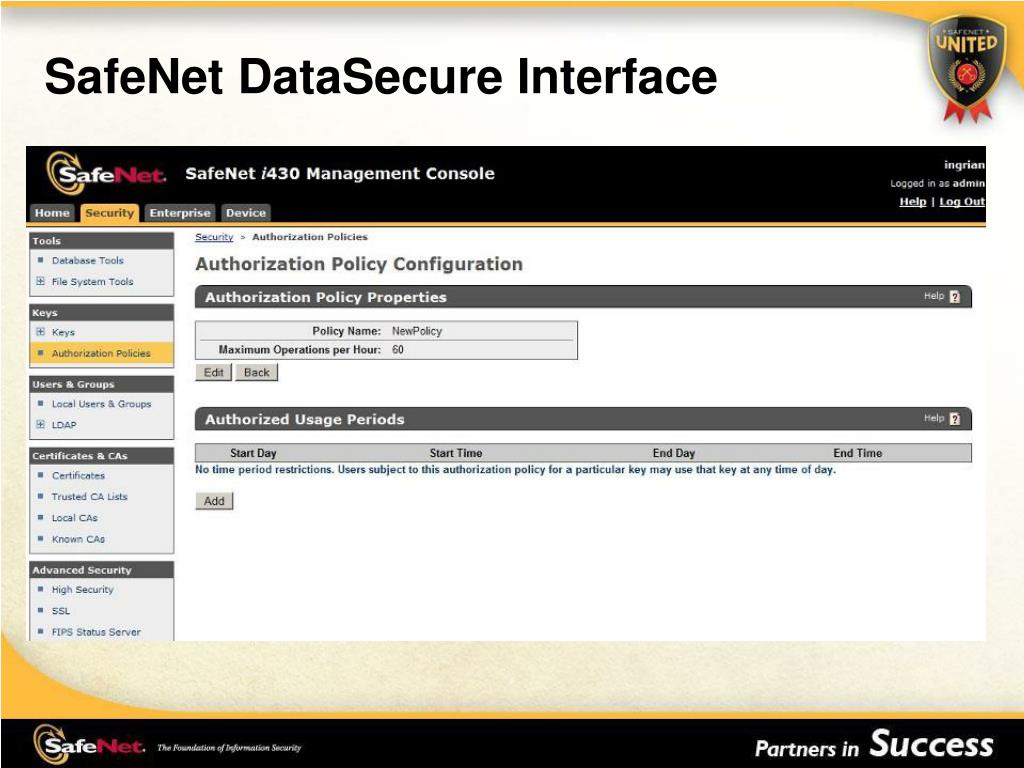This screenshot has width=1024, height=768.
Task: Click the Start Time column header
Action: click(456, 453)
